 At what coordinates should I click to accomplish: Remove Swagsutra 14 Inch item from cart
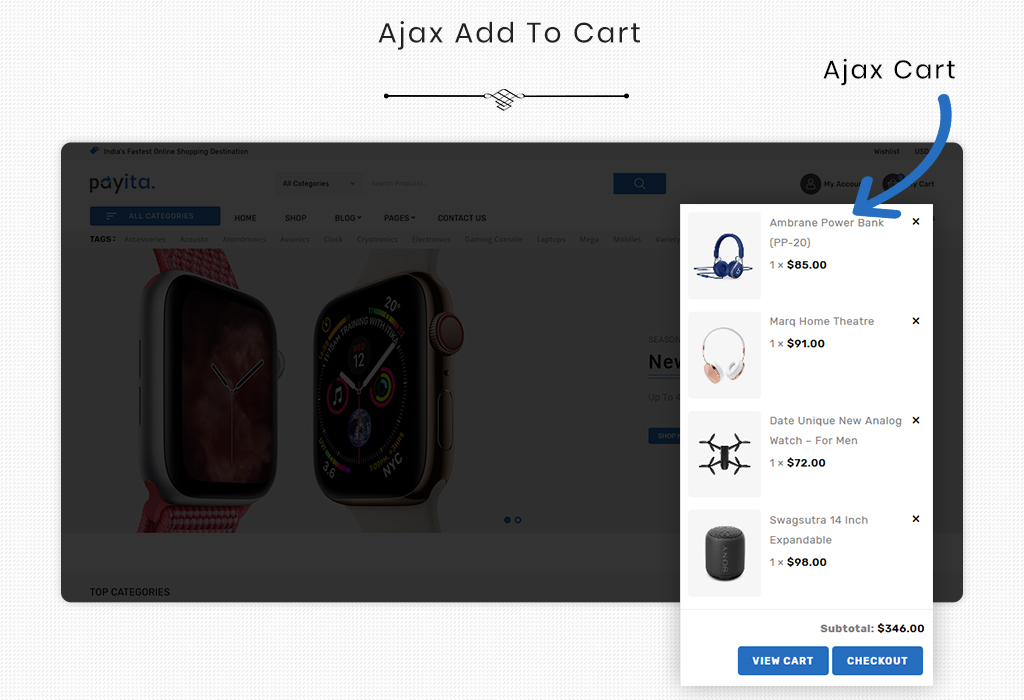click(x=916, y=518)
